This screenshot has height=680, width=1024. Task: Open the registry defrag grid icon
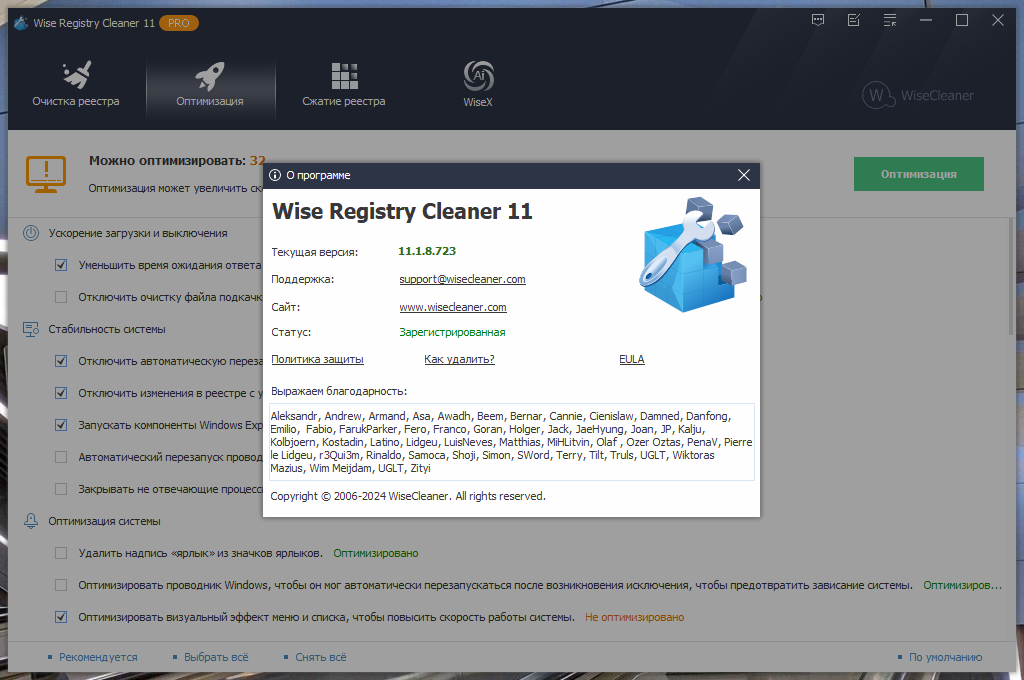coord(344,76)
